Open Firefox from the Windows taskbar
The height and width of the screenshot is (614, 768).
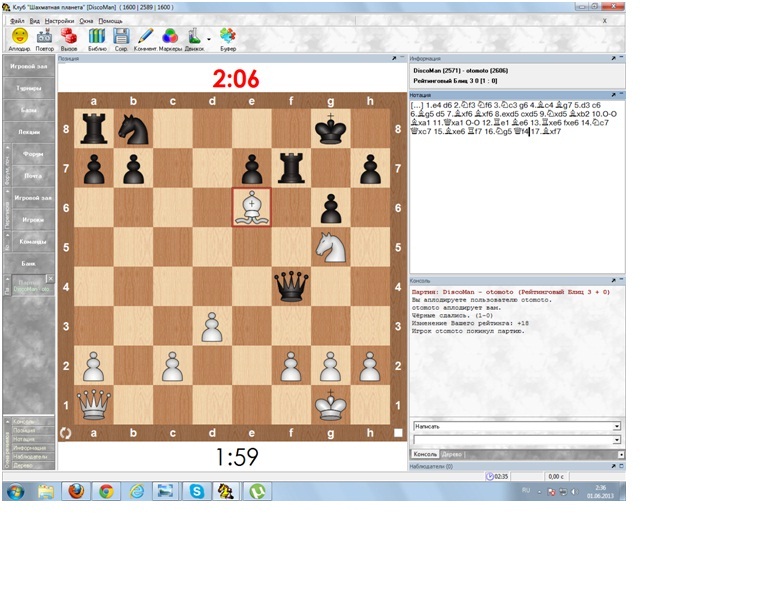(x=76, y=491)
